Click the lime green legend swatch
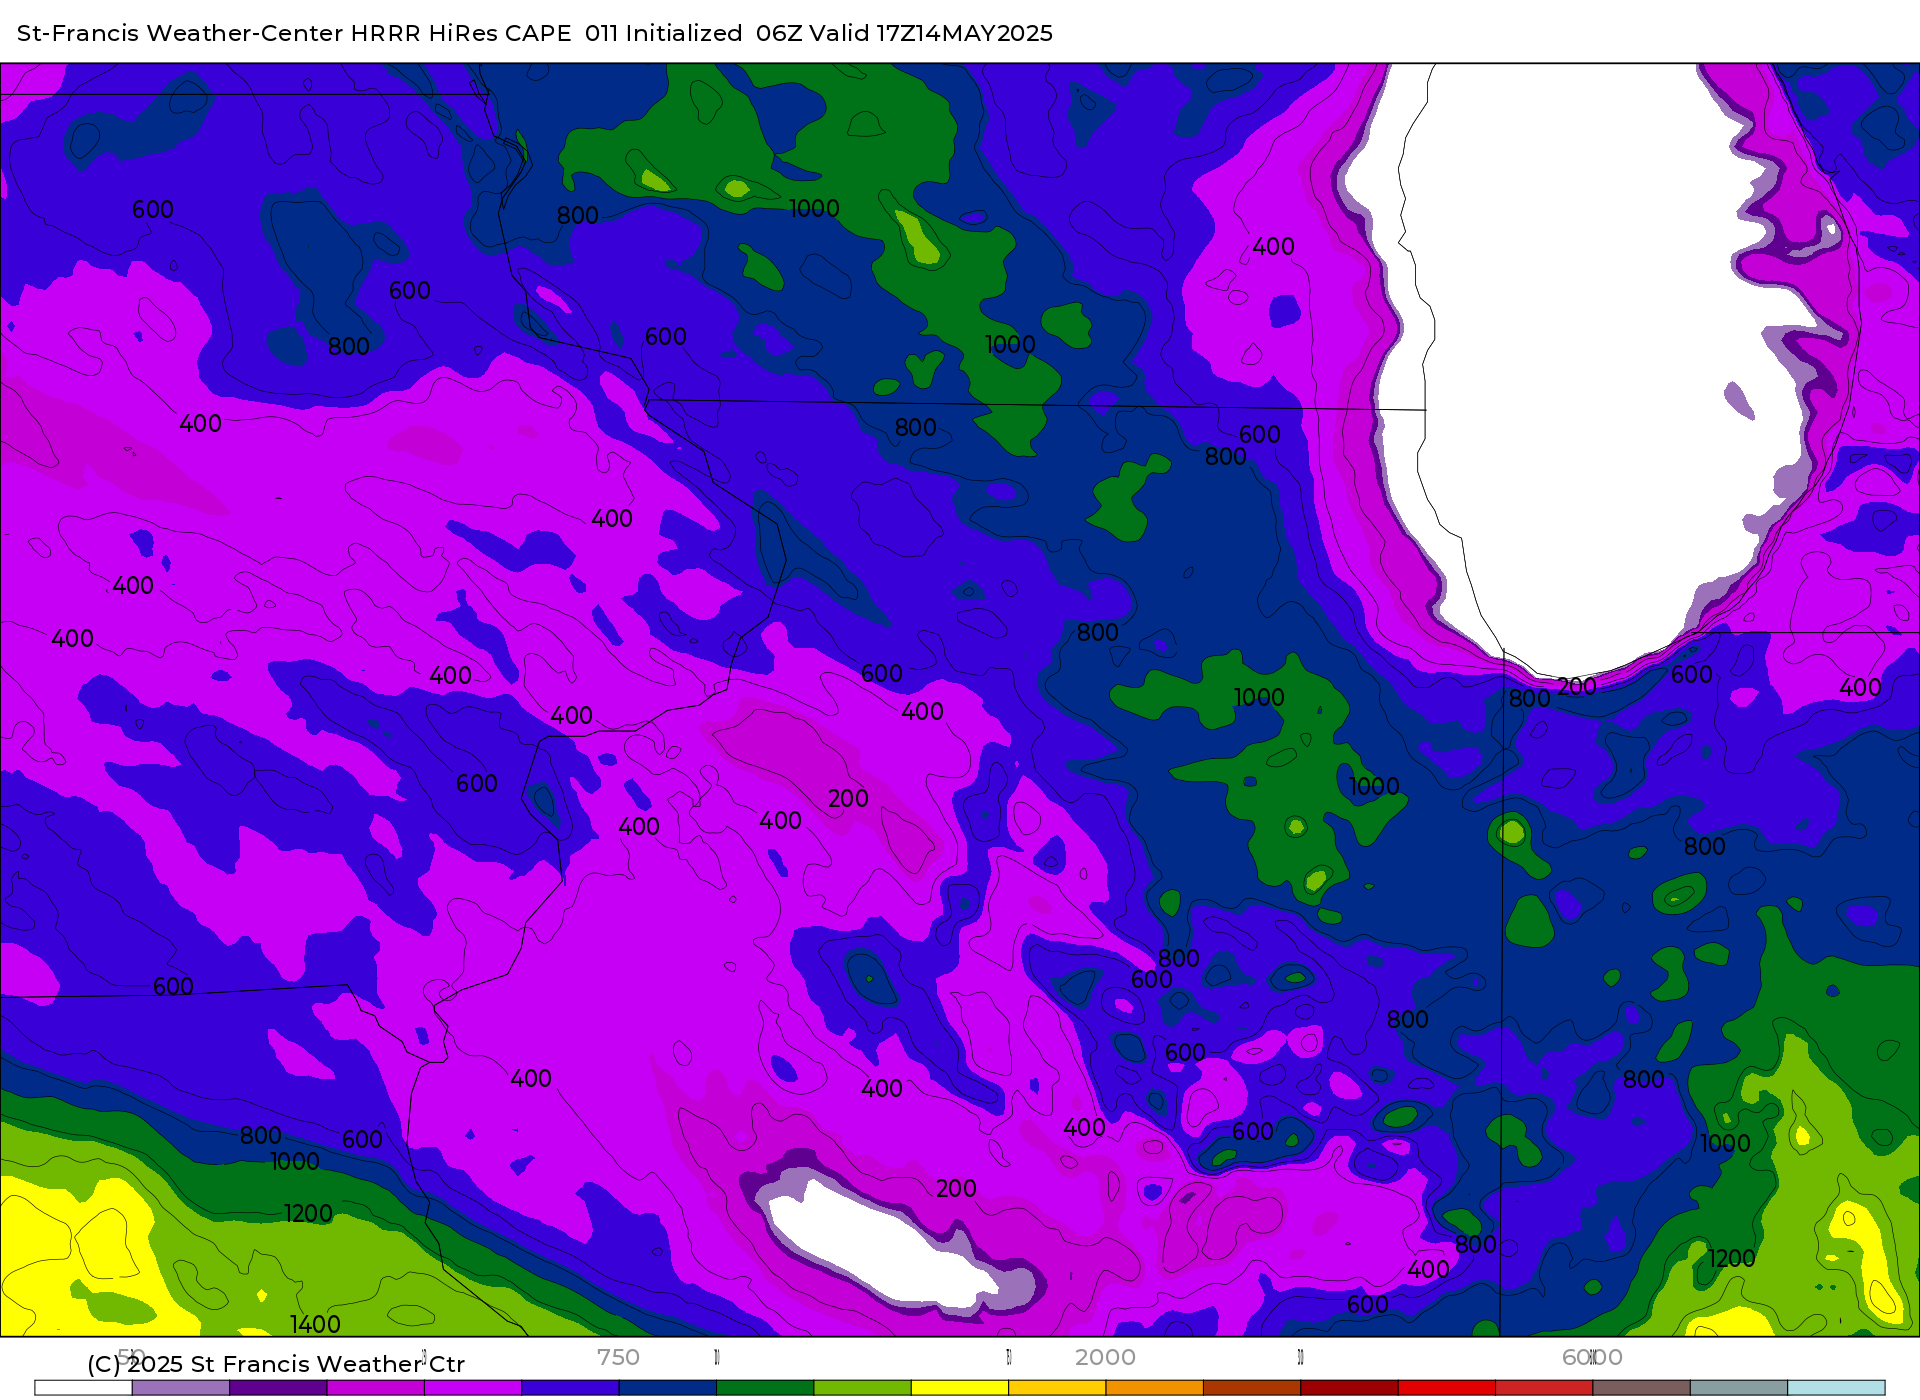The image size is (1920, 1400). (863, 1388)
